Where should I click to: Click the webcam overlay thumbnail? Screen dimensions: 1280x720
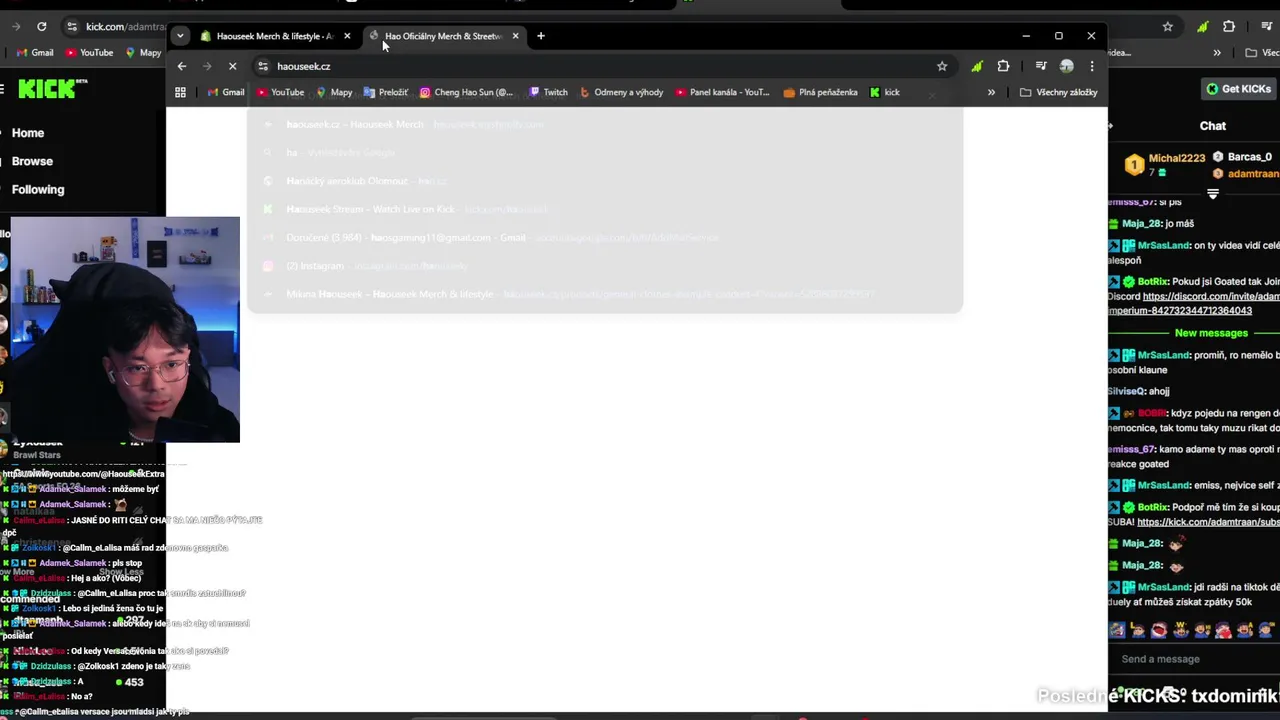[125, 329]
